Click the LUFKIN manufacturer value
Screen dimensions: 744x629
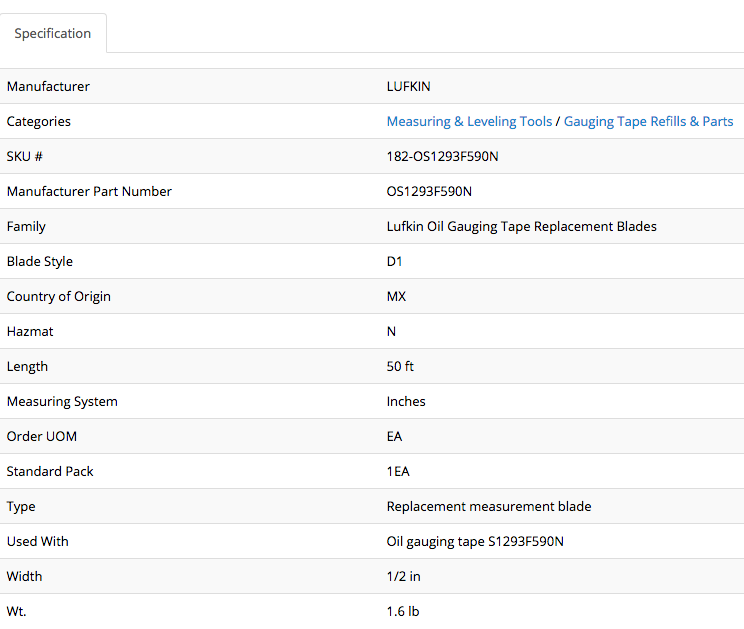pos(408,86)
